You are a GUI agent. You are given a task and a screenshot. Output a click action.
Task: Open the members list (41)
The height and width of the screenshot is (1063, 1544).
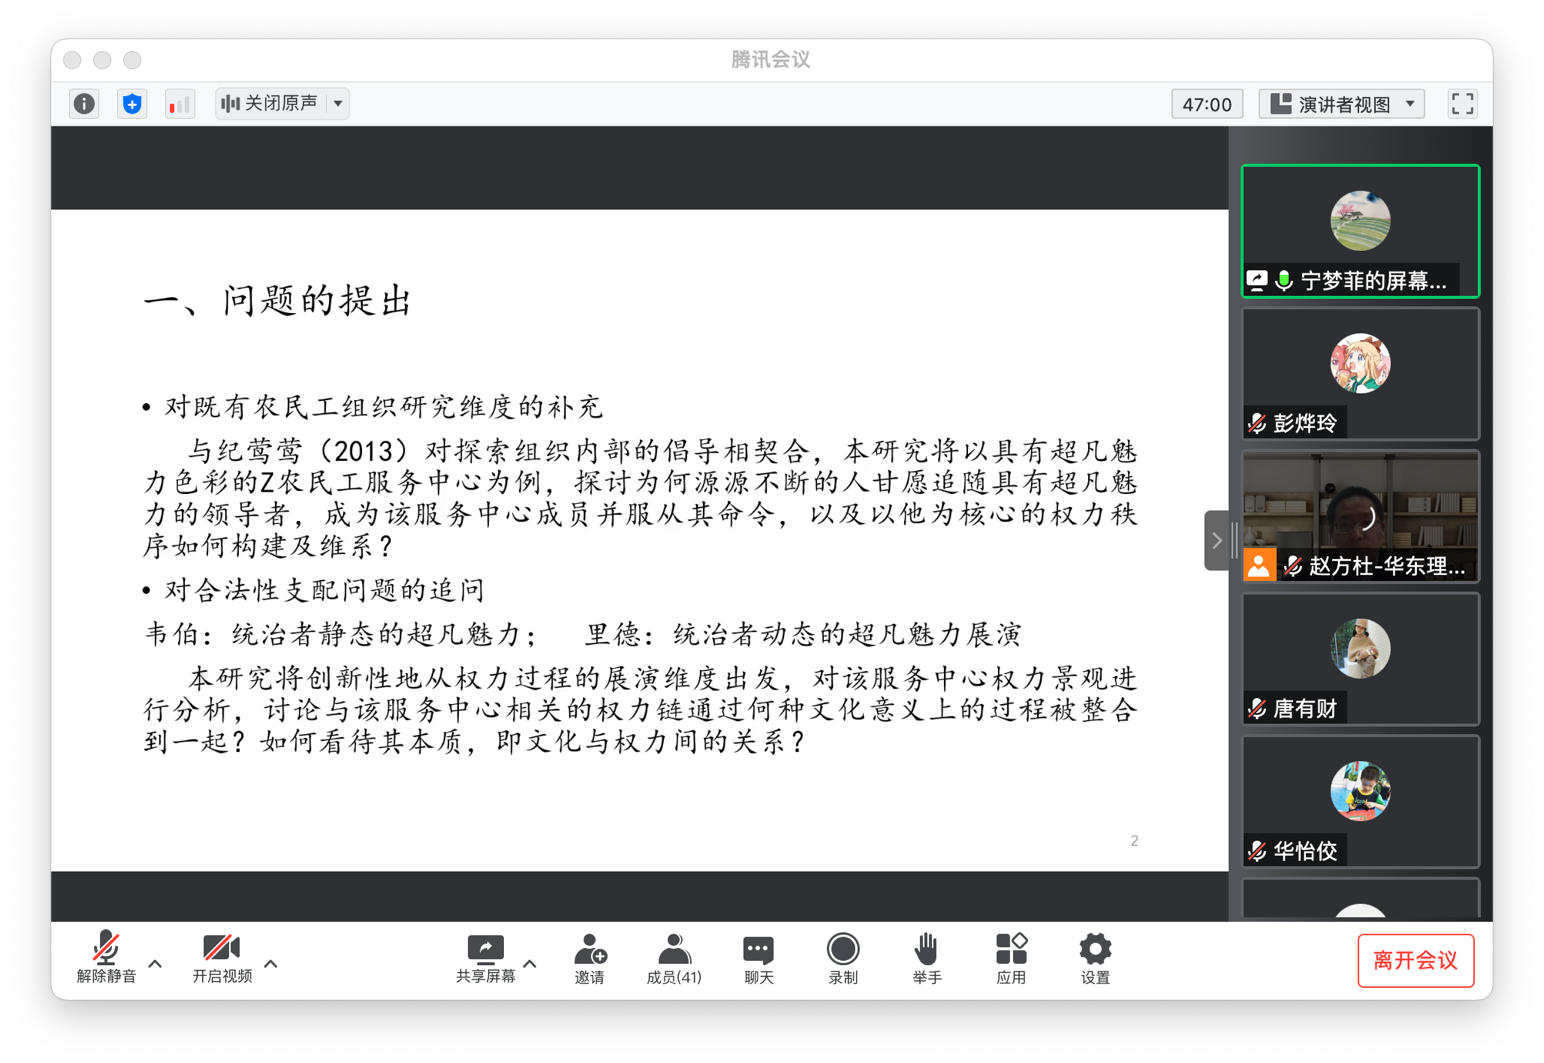673,958
